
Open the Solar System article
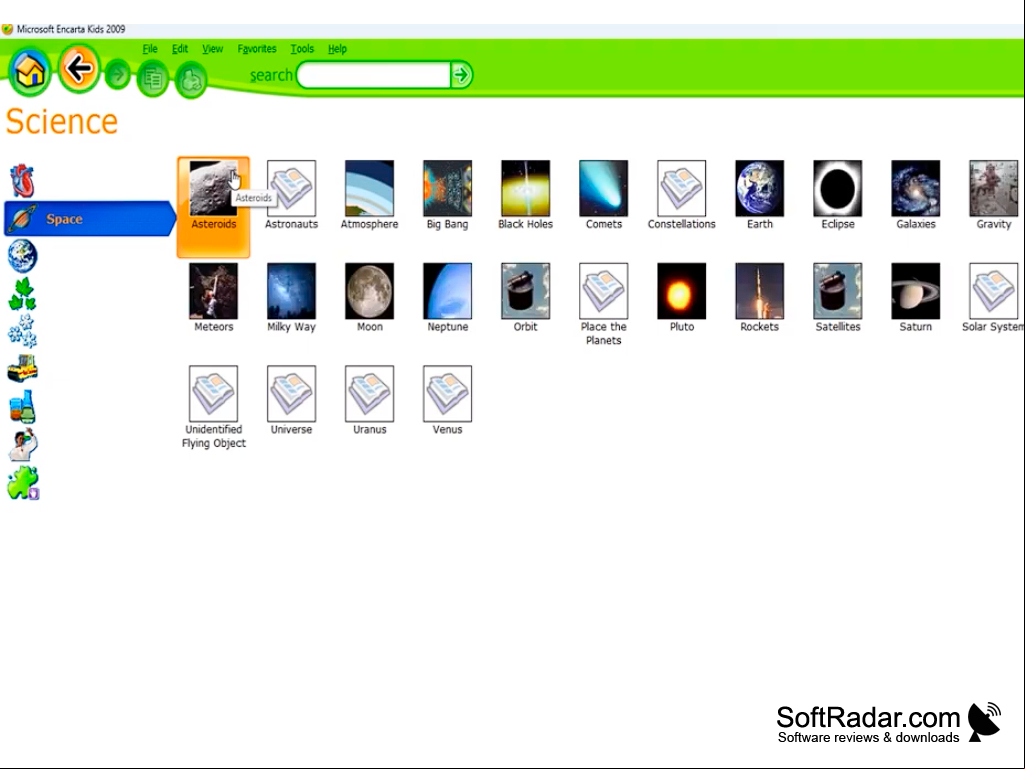point(993,298)
